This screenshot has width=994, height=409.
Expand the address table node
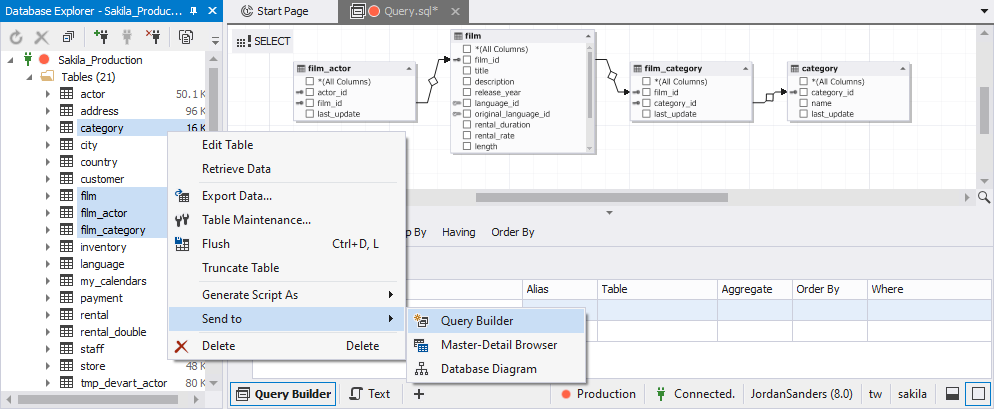point(48,111)
